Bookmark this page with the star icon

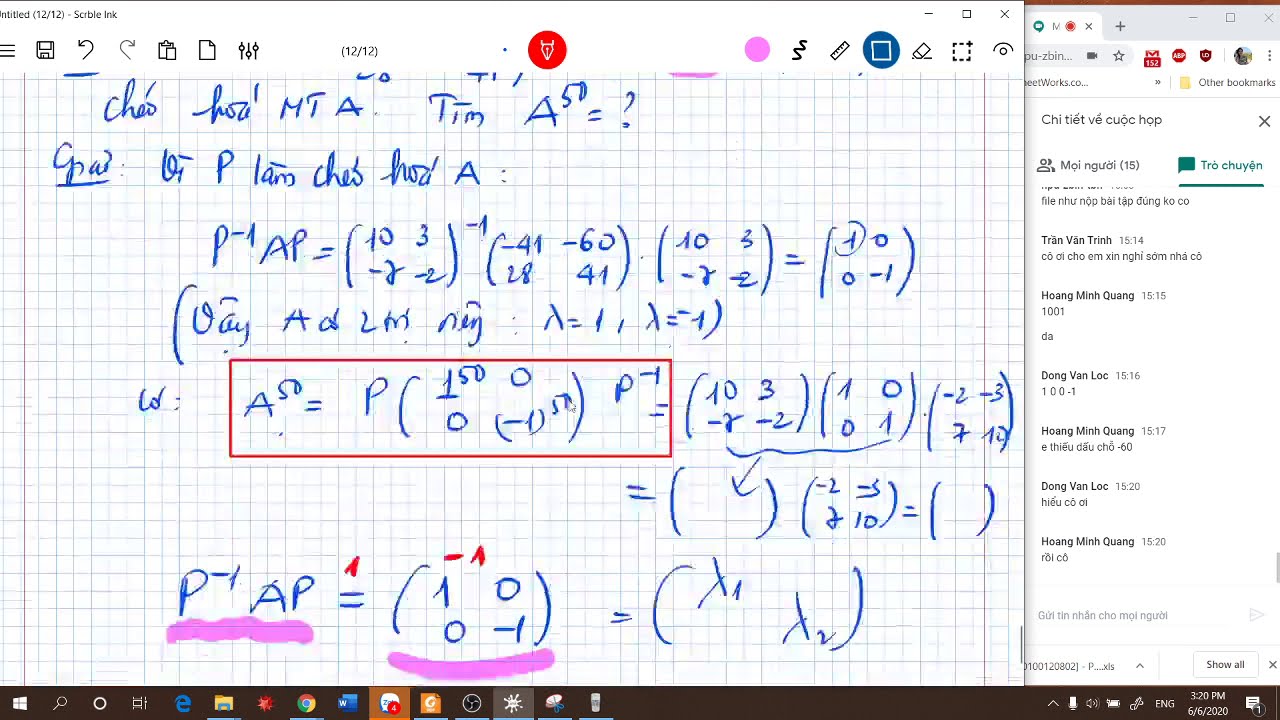click(x=1118, y=56)
